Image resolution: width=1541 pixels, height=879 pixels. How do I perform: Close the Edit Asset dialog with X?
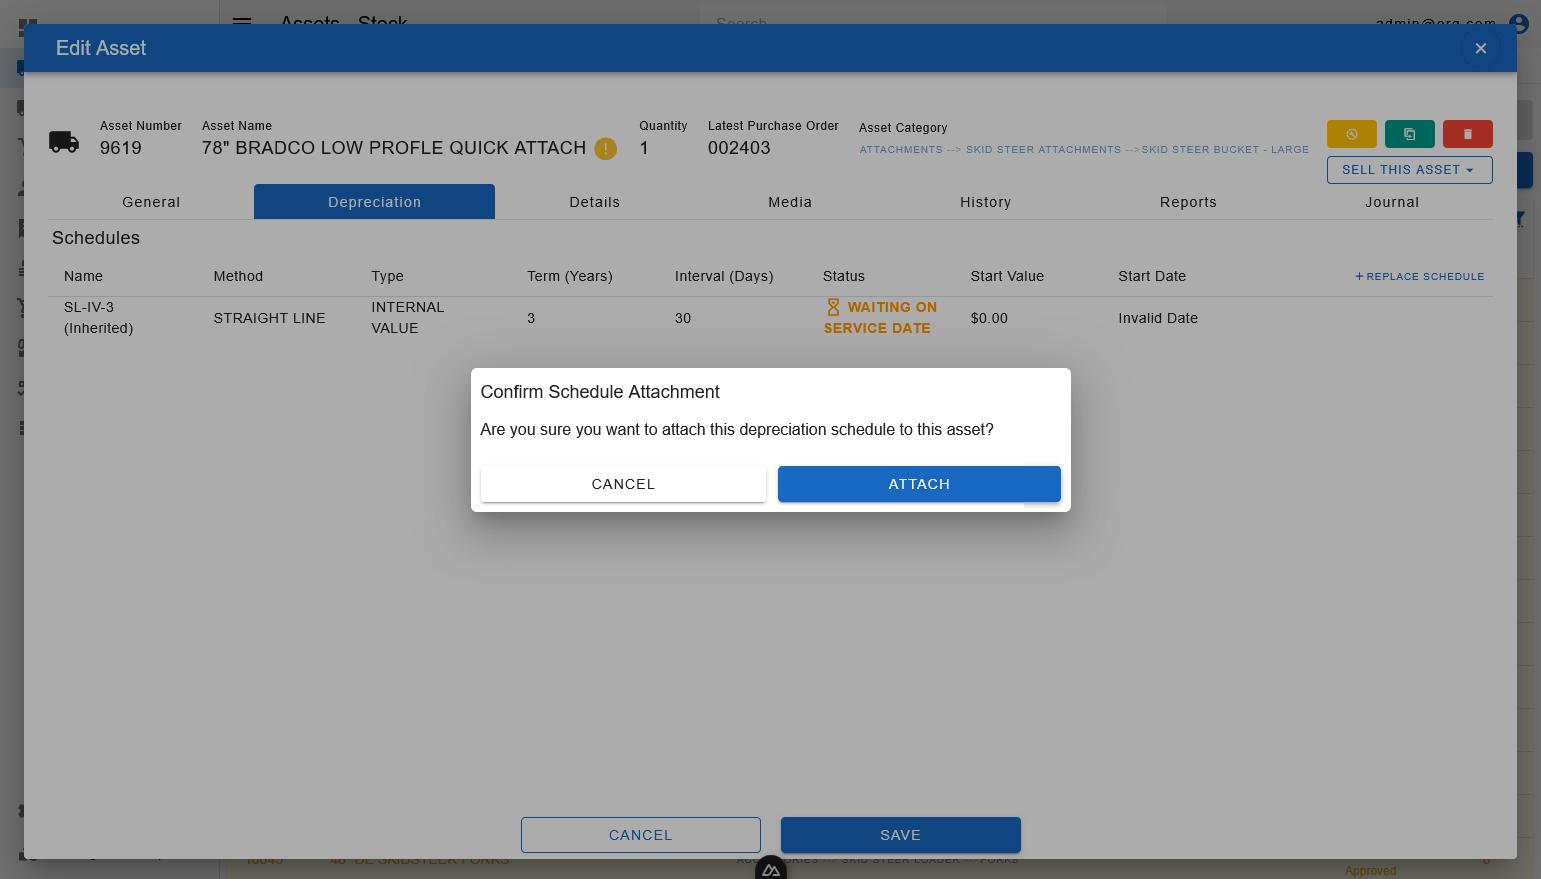pos(1480,48)
